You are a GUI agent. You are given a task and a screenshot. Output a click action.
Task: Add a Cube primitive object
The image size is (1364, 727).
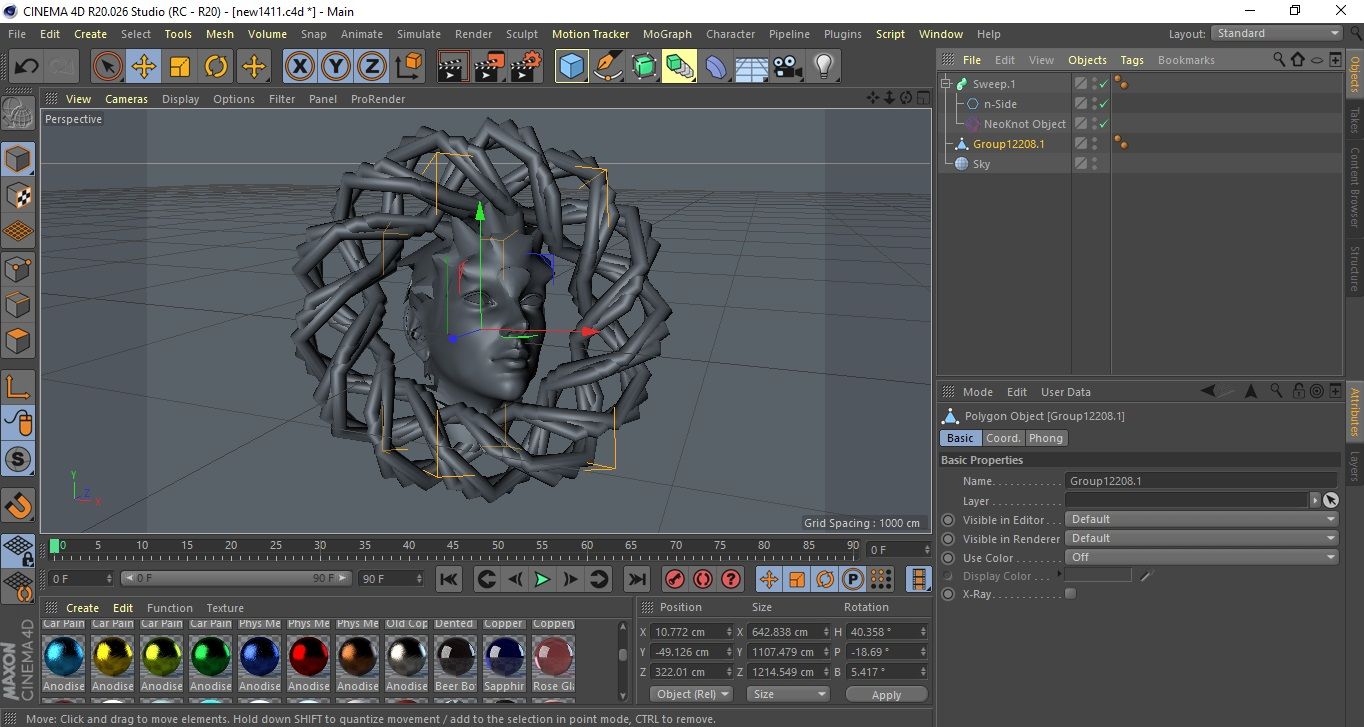(x=571, y=67)
